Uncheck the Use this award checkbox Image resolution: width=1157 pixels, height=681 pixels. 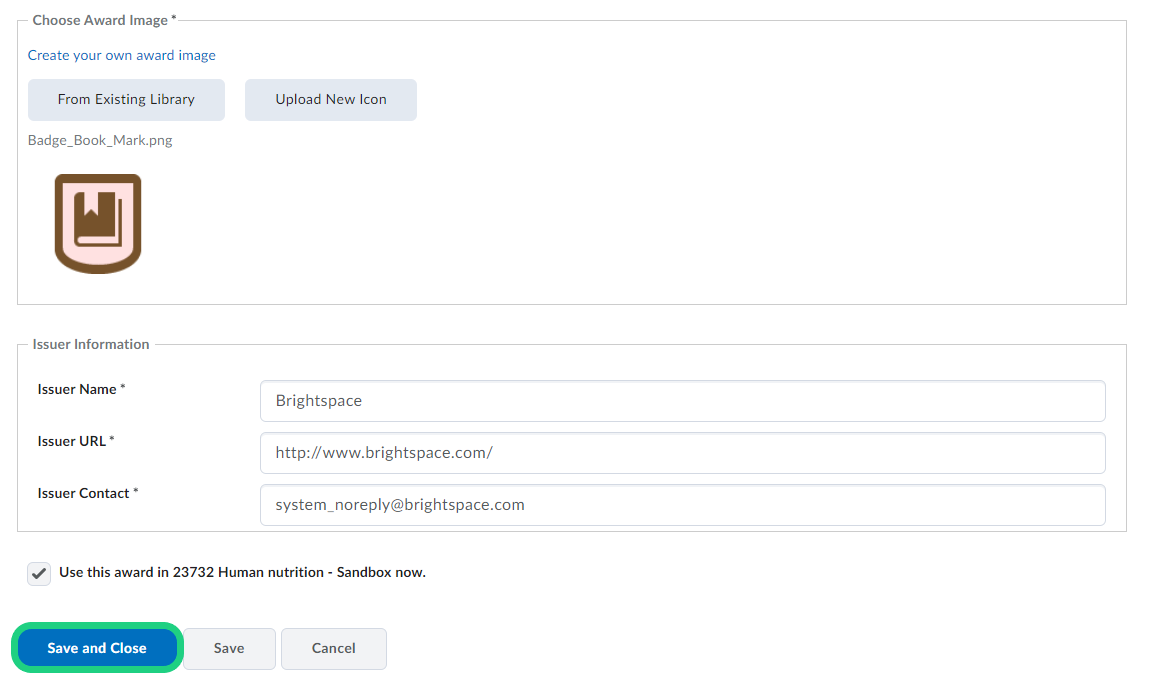tap(39, 574)
